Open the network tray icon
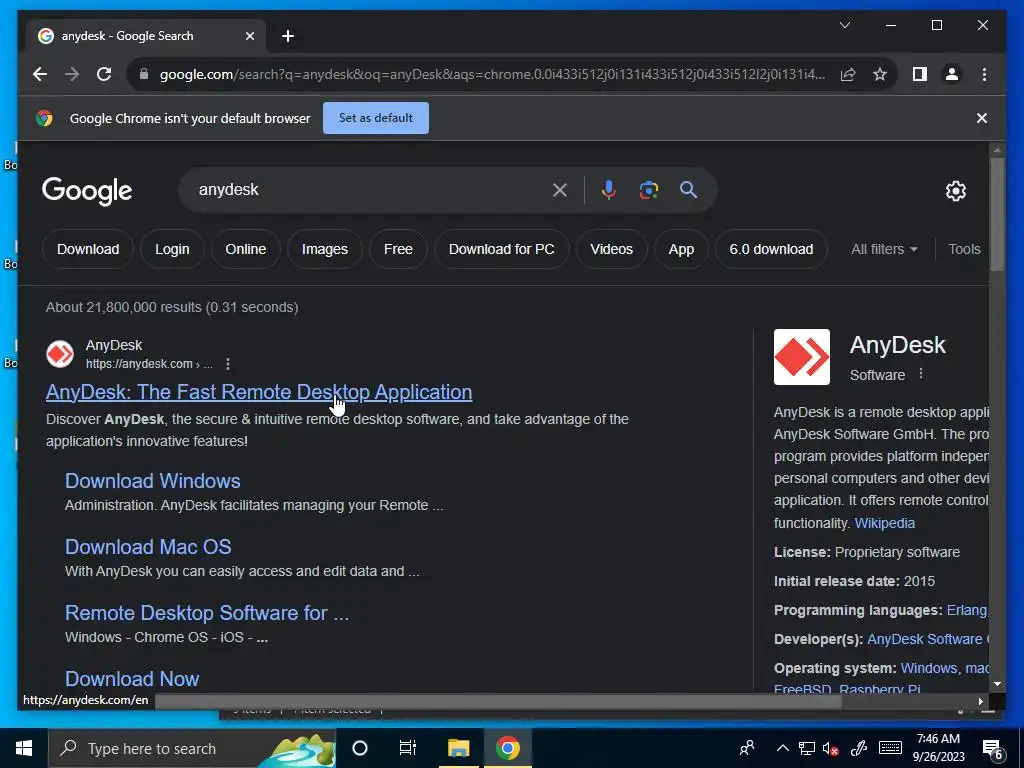The image size is (1024, 768). click(807, 749)
